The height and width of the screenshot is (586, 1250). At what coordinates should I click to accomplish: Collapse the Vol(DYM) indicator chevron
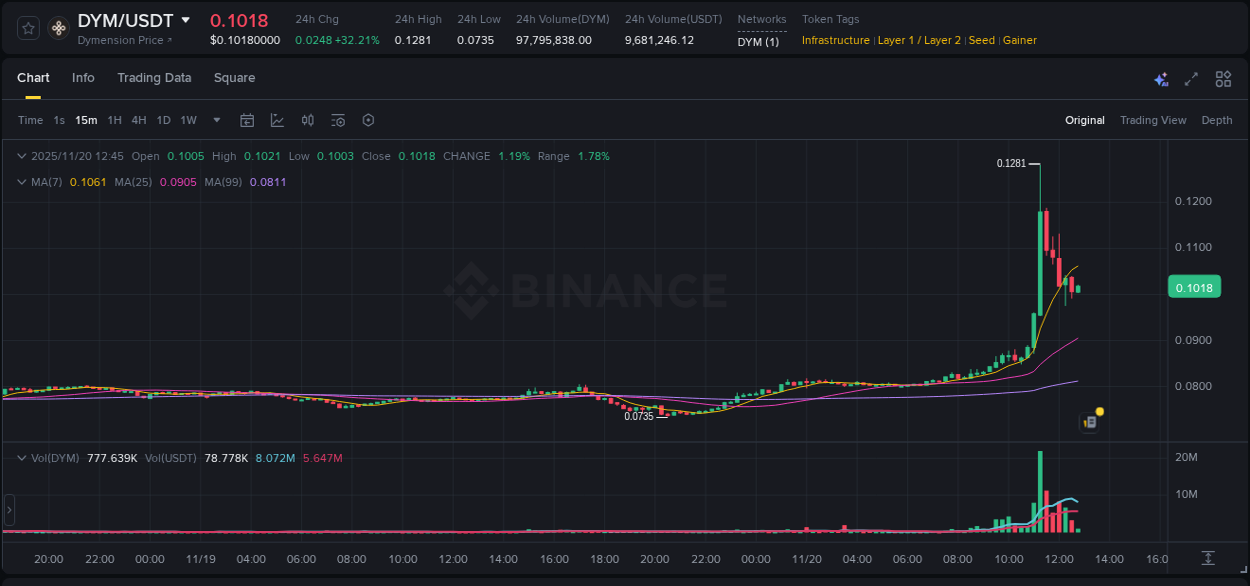[21, 456]
